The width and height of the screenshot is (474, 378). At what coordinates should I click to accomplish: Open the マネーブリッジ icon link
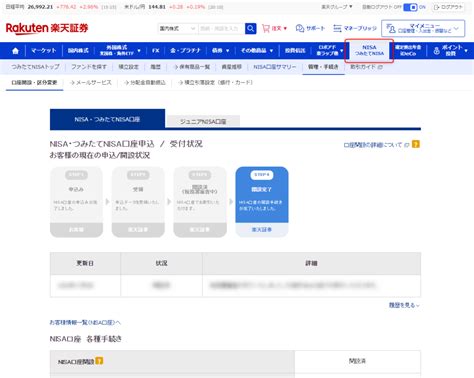click(337, 28)
